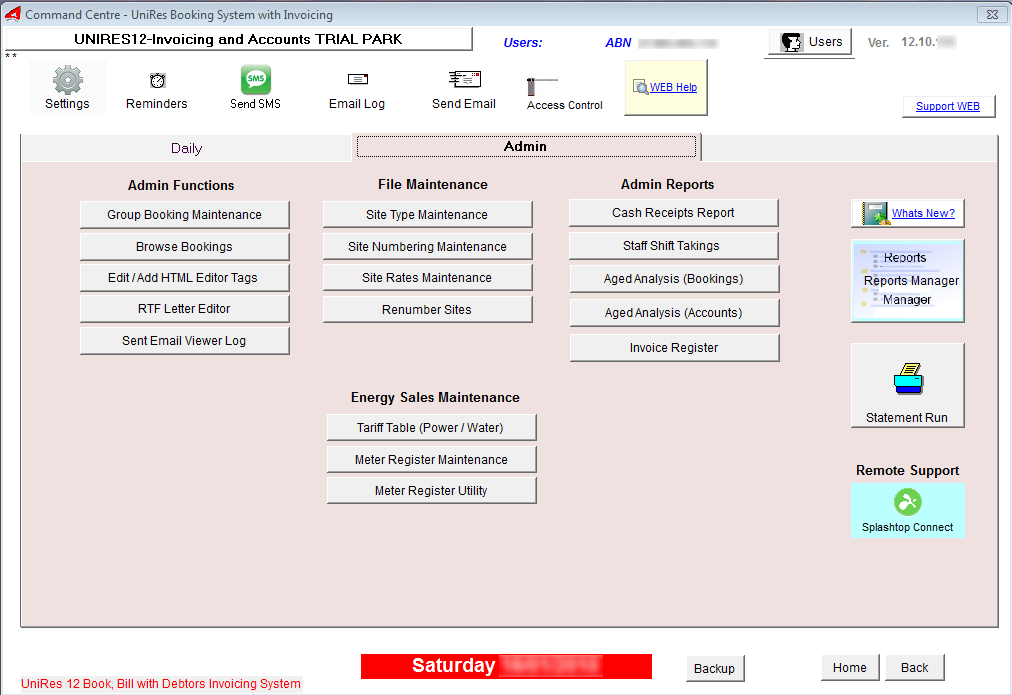This screenshot has height=695, width=1012.
Task: Launch Splashtop Connect remote support icon
Action: [907, 502]
